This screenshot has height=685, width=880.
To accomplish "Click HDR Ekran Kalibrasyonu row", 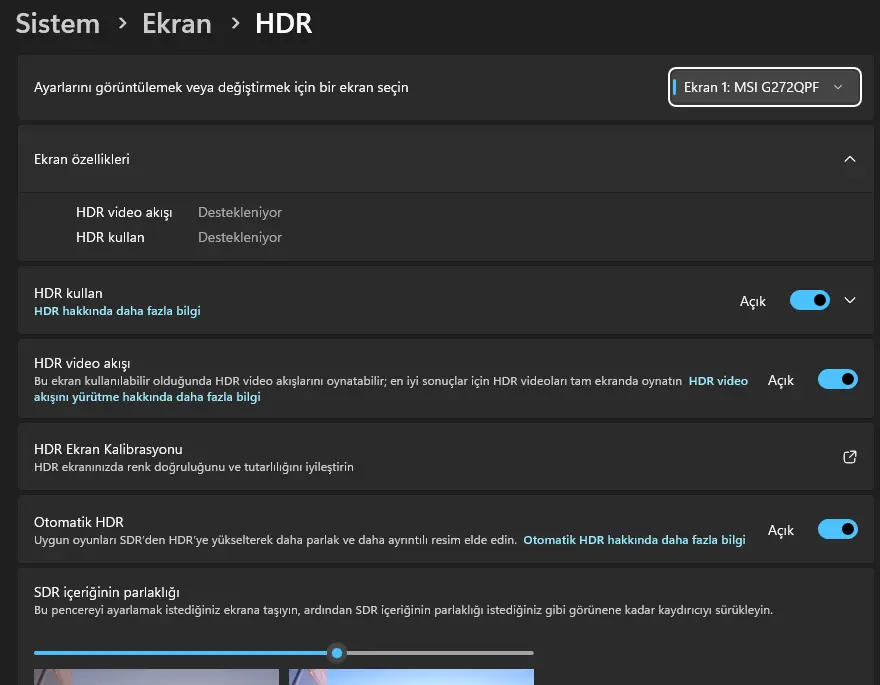I will pos(446,457).
